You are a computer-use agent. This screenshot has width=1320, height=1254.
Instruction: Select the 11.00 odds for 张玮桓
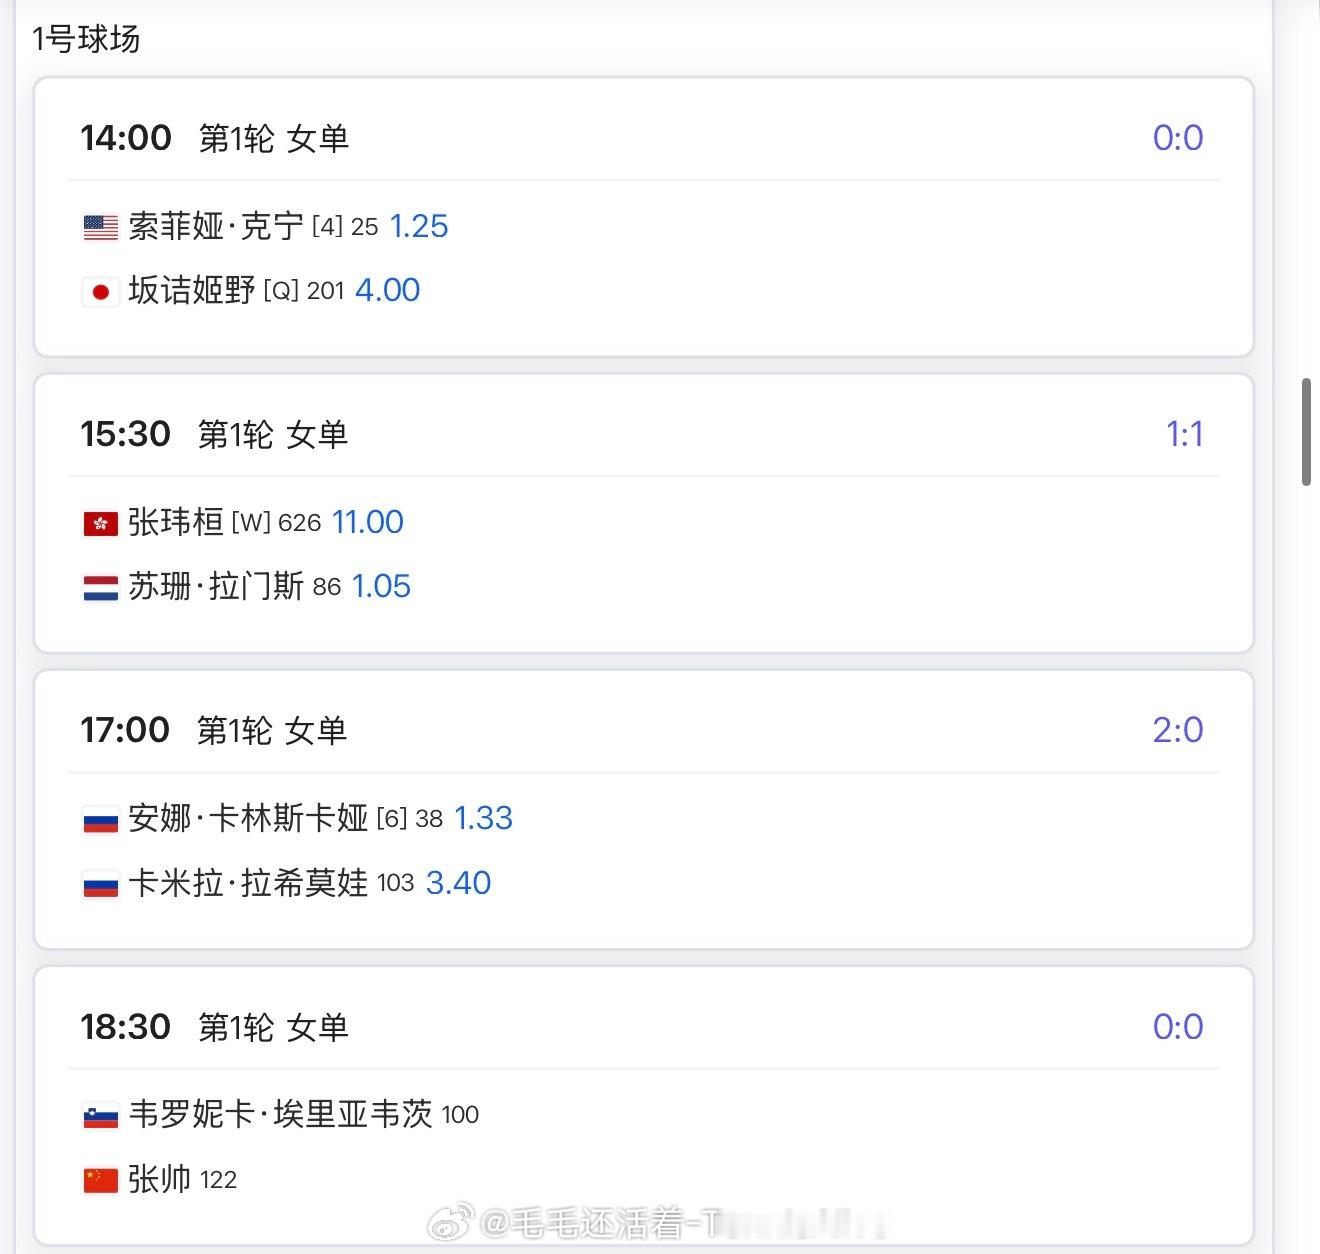point(367,522)
